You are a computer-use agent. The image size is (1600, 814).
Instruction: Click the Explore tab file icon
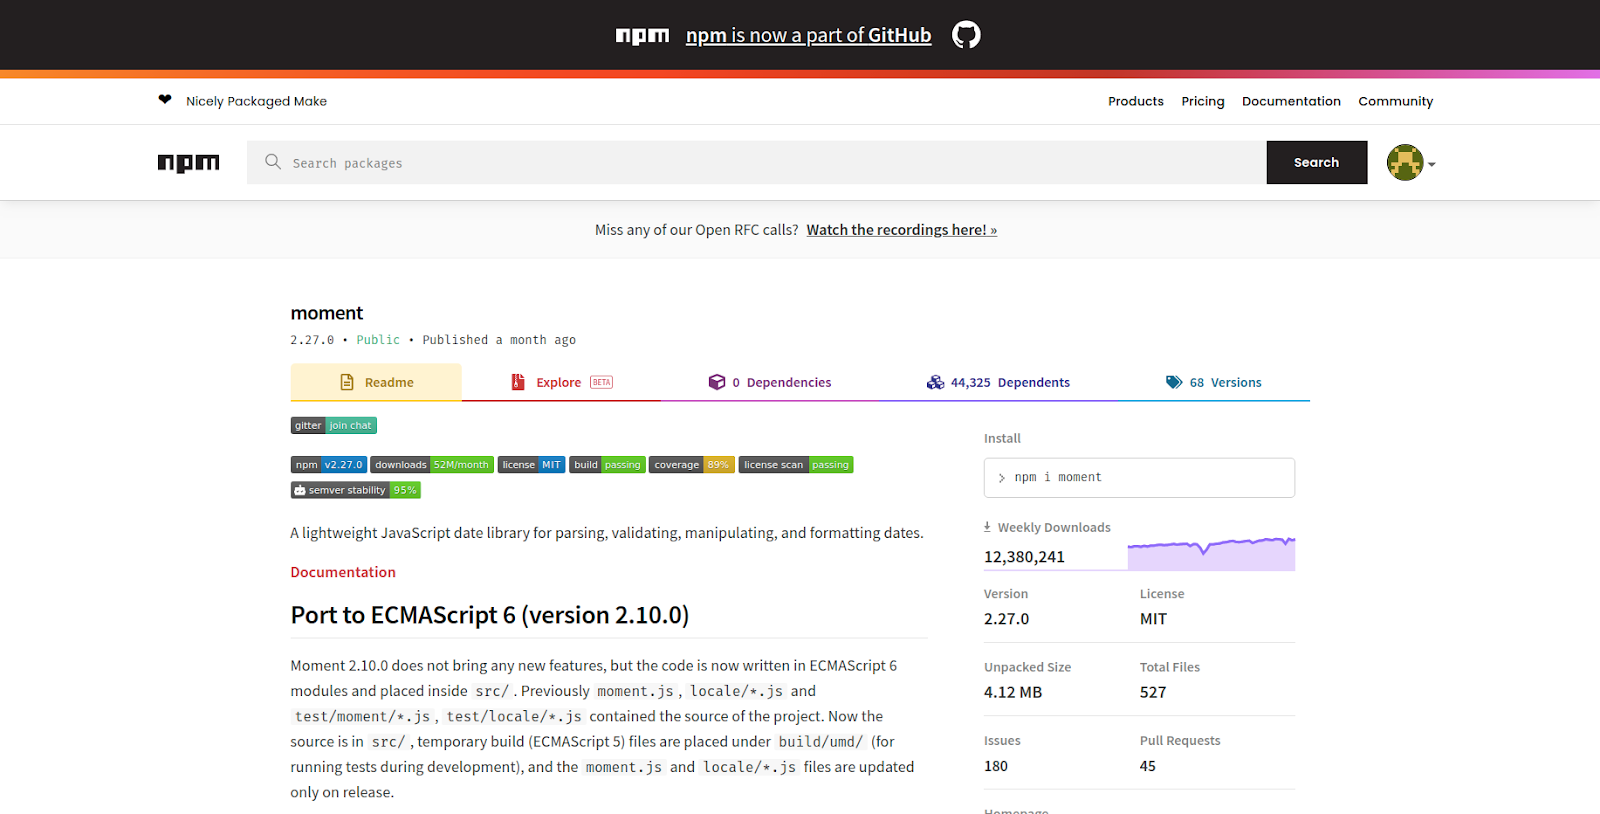tap(518, 382)
